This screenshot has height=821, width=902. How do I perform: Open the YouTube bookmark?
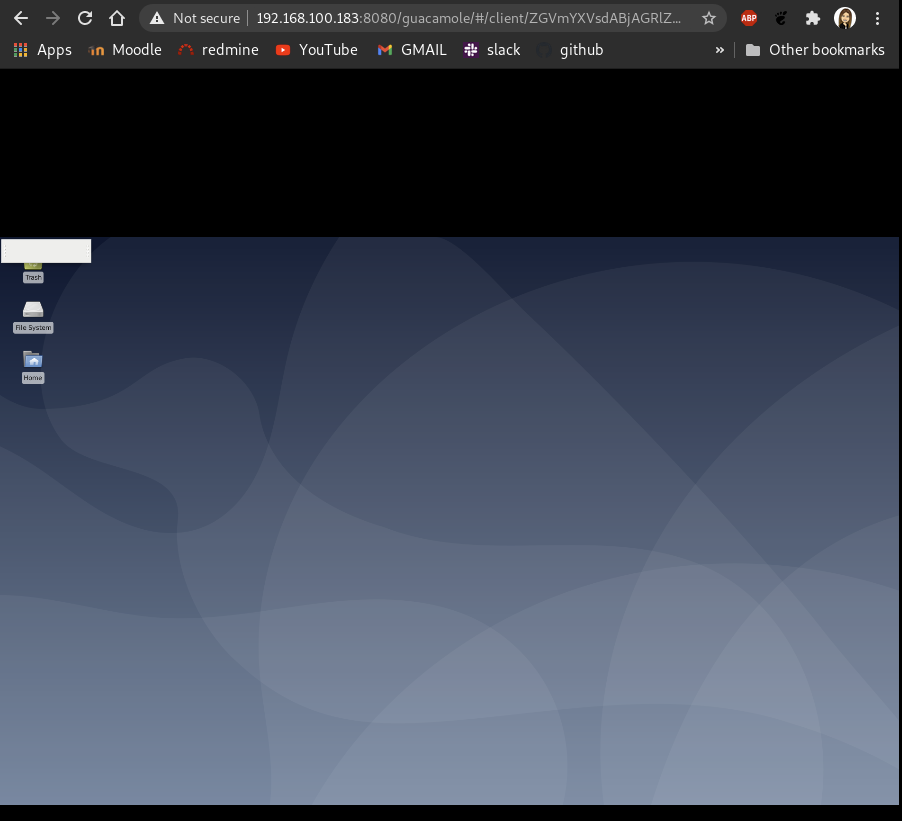pos(316,49)
